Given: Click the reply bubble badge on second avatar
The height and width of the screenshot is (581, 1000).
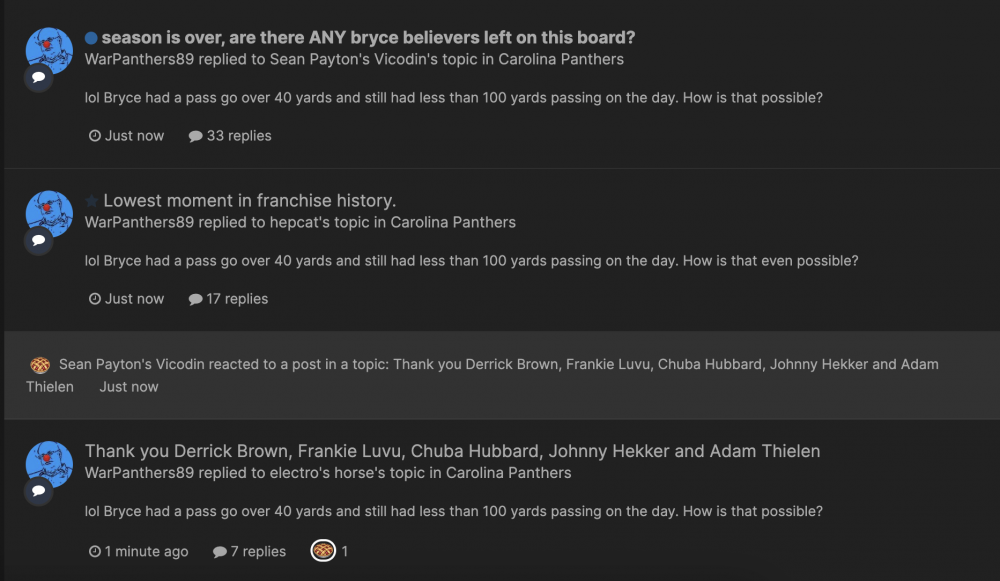Looking at the screenshot, I should tap(38, 241).
